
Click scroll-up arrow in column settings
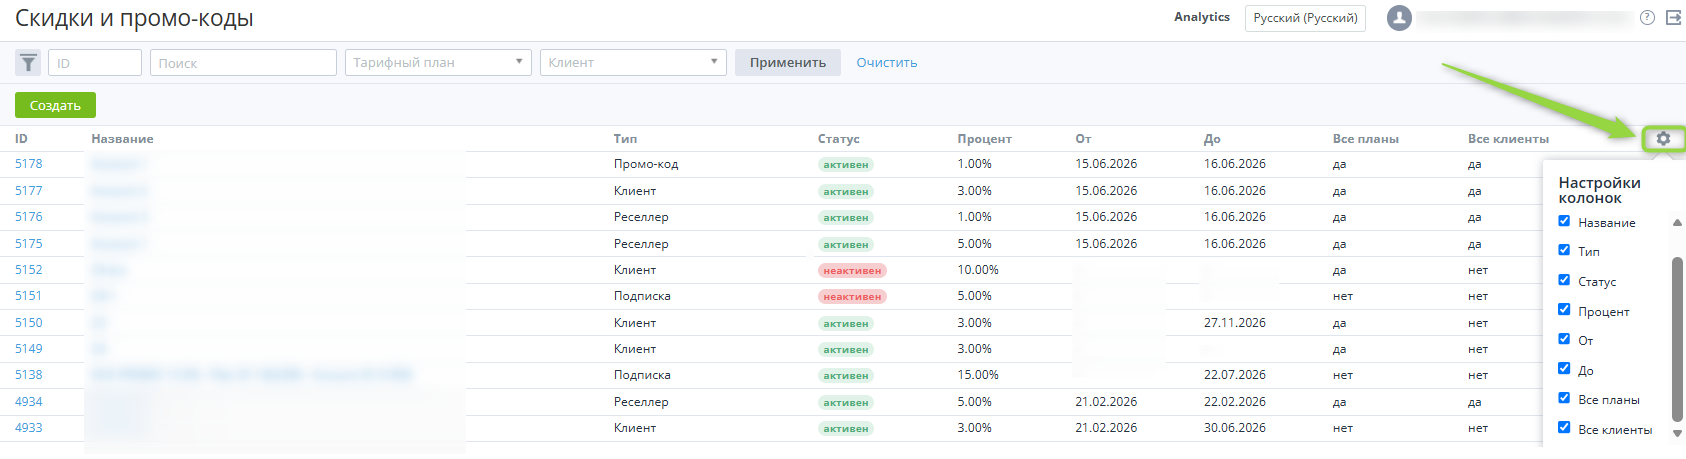point(1677,223)
